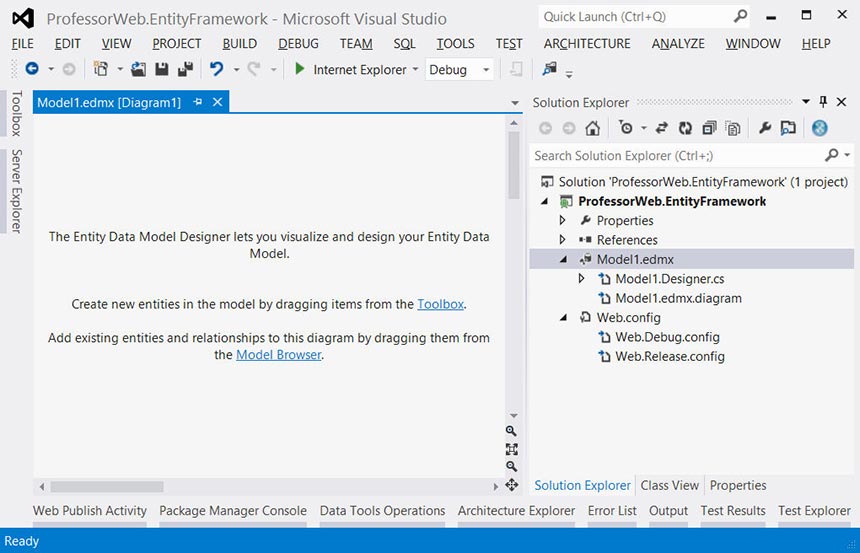Screen dimensions: 860x553
Task: Open the toolbar overflow options arrow
Action: click(x=569, y=74)
